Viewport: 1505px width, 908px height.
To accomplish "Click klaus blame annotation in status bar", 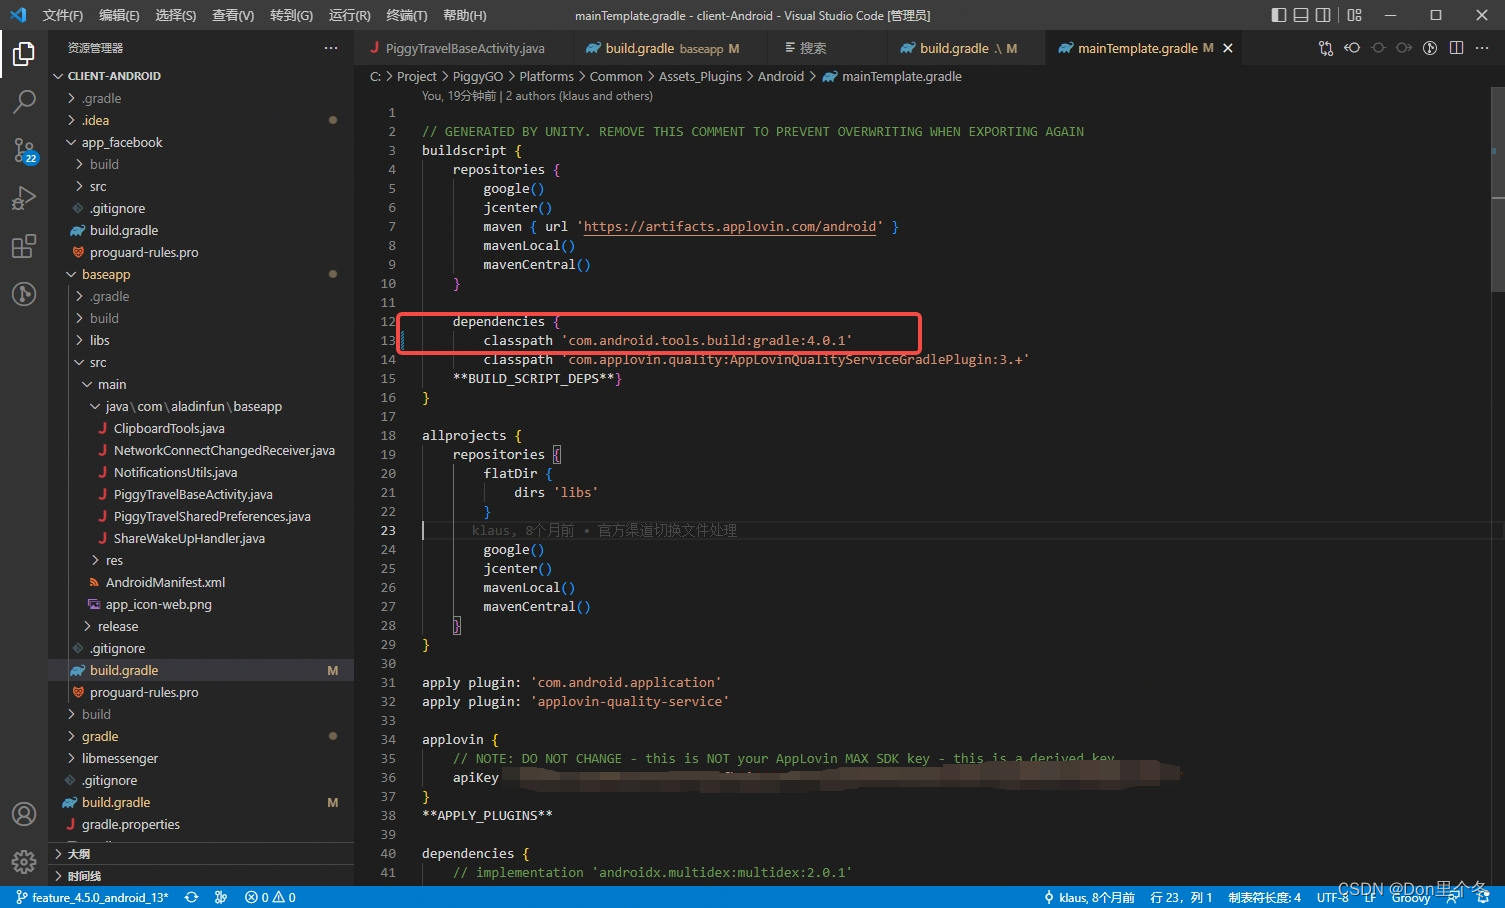I will pos(1089,897).
